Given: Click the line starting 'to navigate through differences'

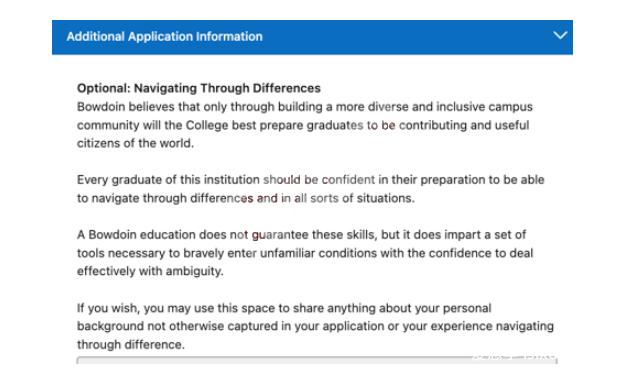Looking at the screenshot, I should [246, 198].
